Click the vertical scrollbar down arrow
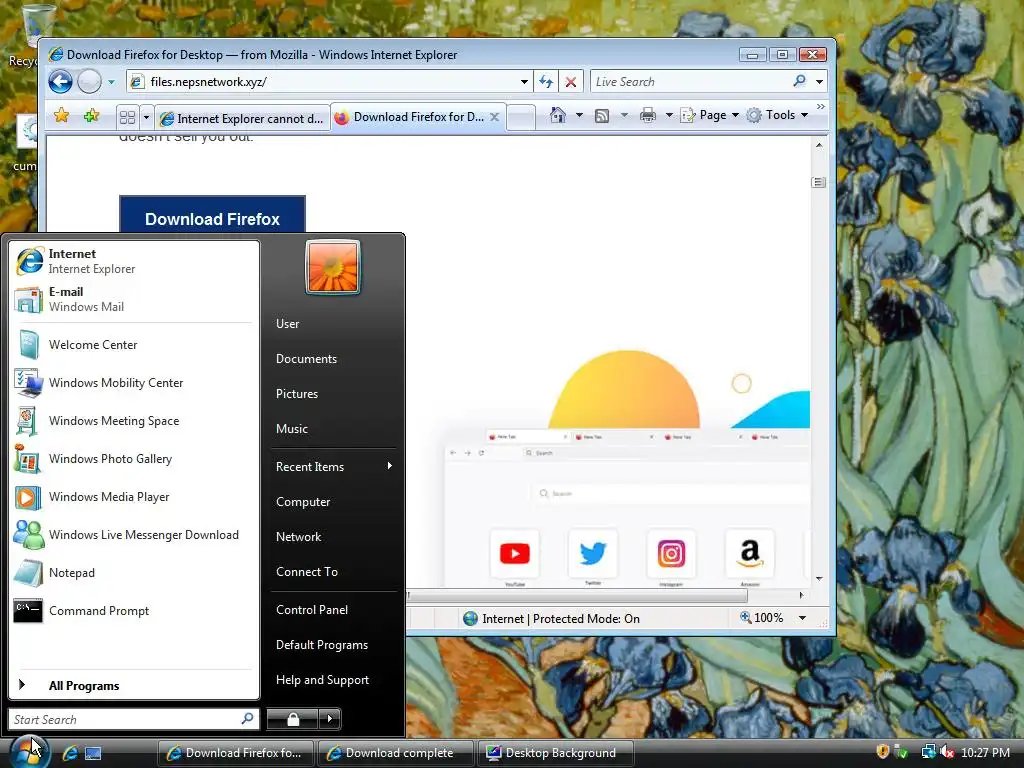This screenshot has height=768, width=1024. (x=819, y=579)
